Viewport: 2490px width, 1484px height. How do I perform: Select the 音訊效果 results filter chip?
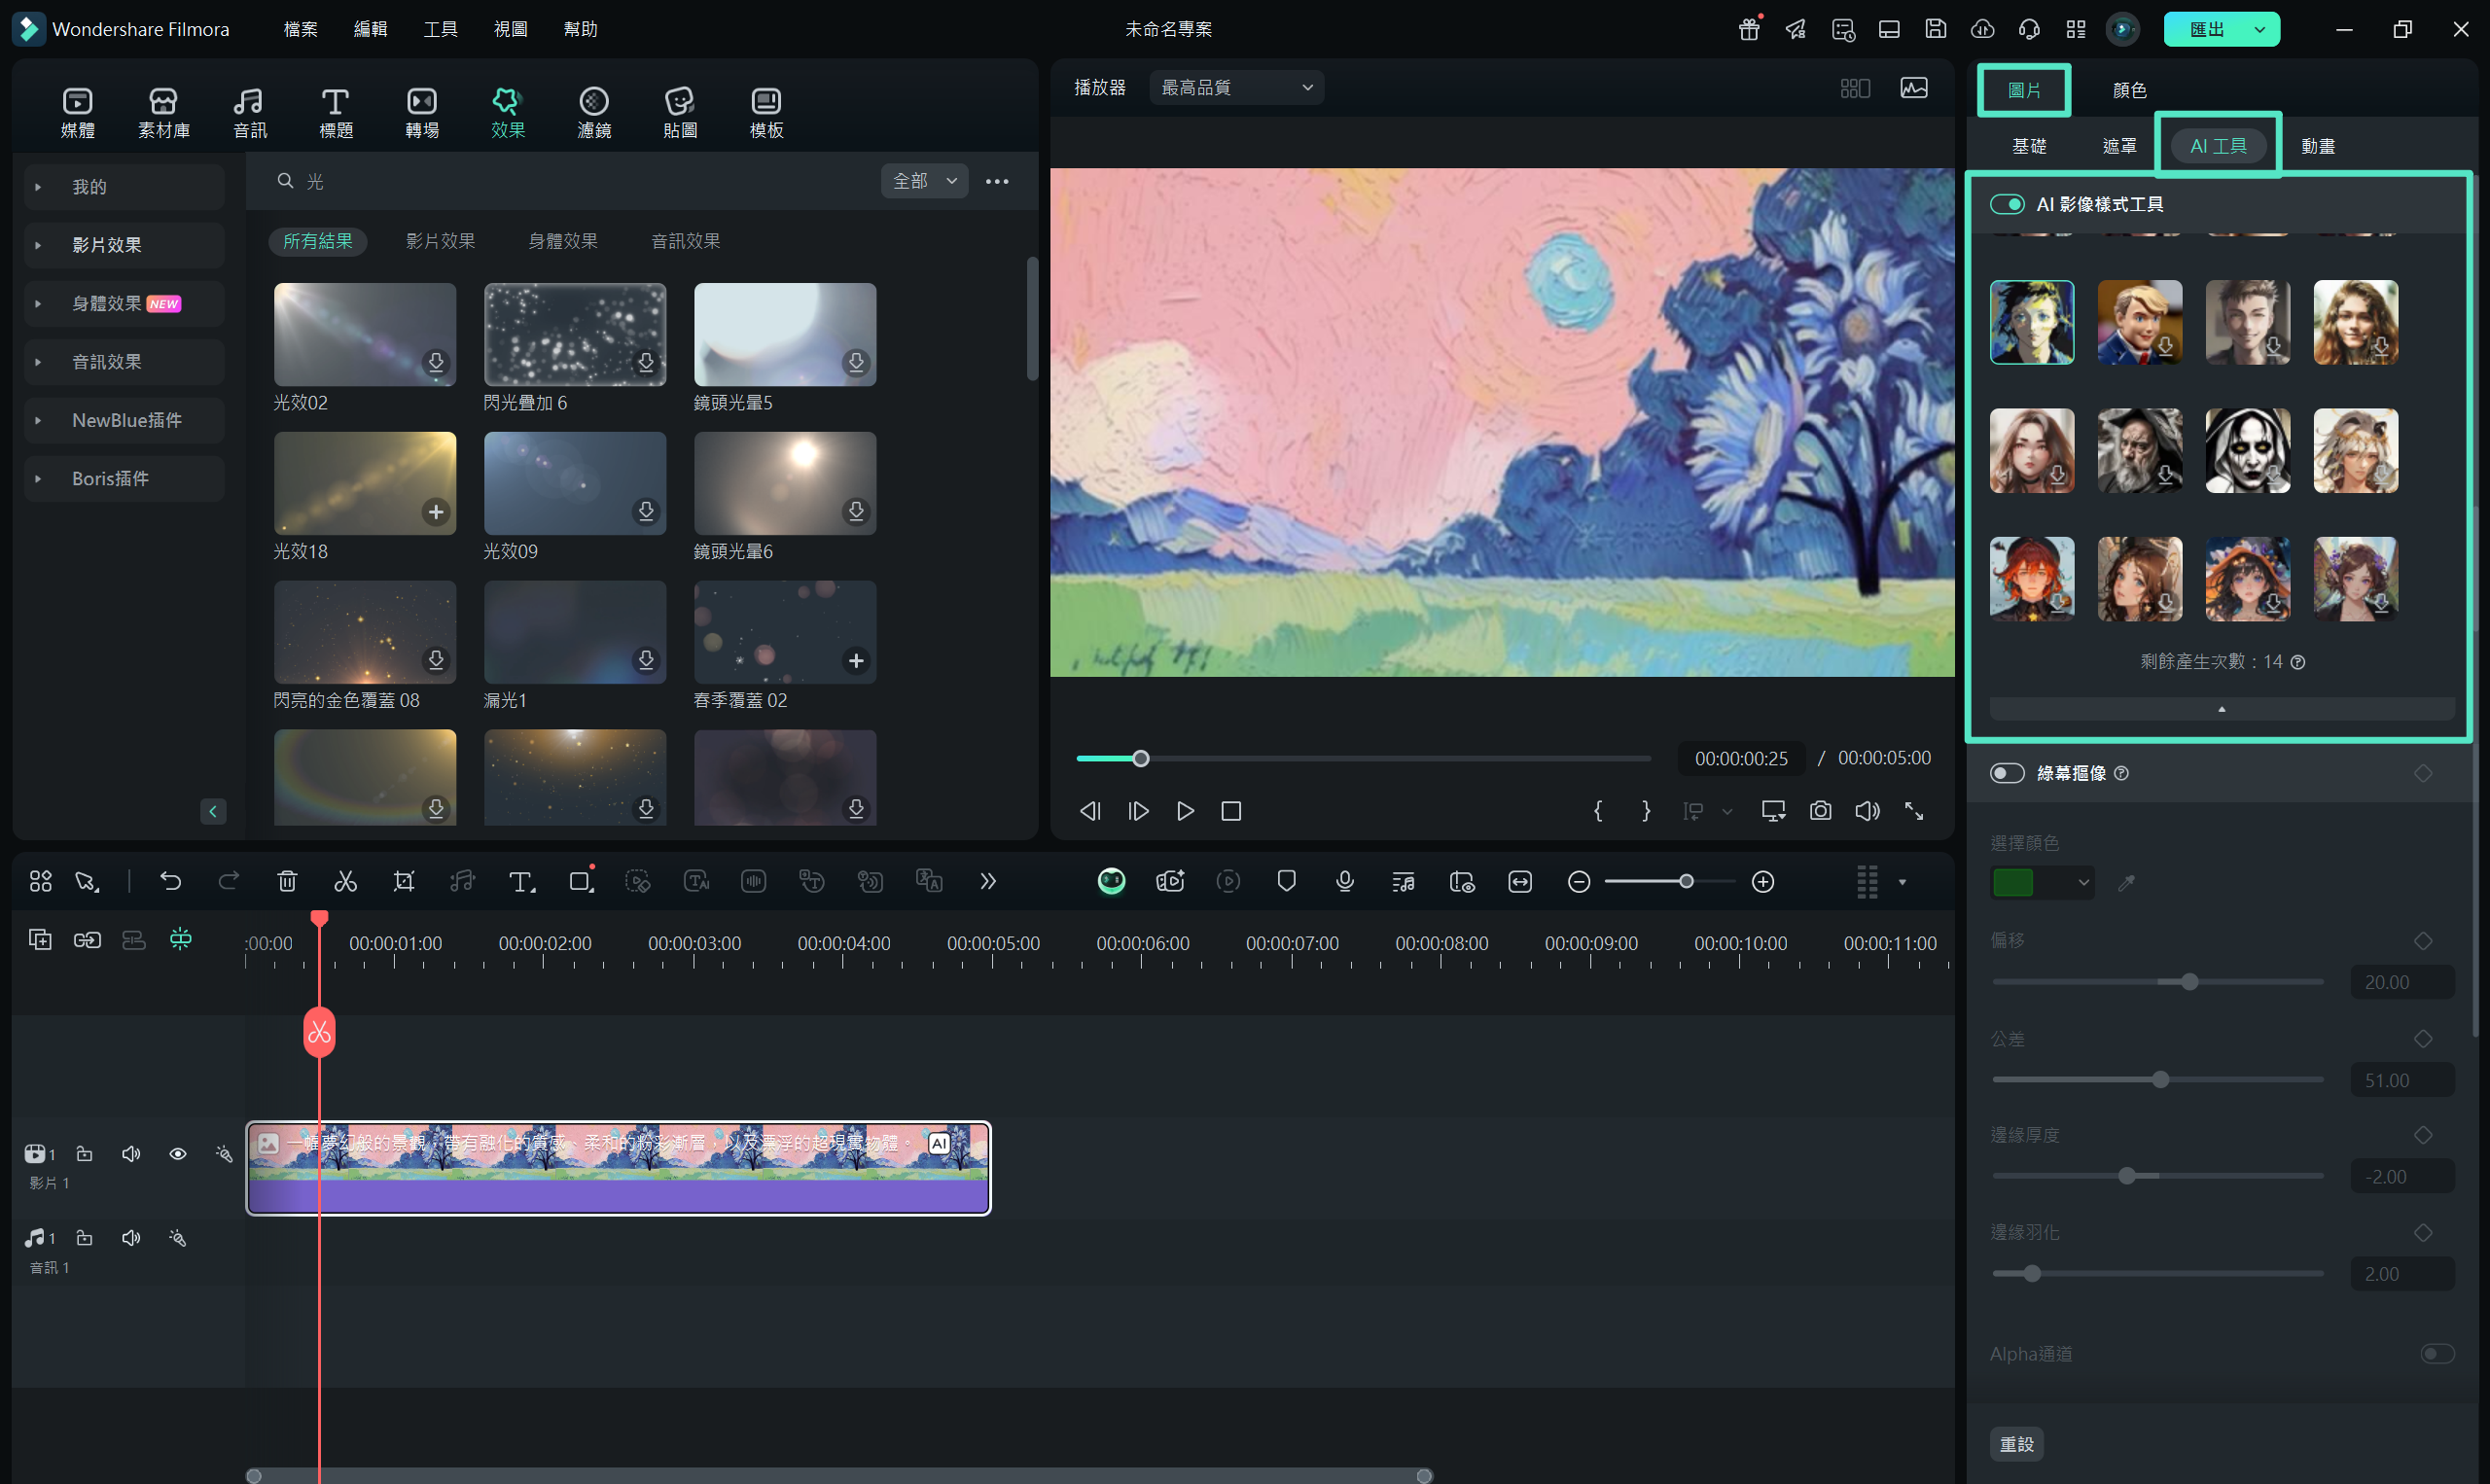685,241
